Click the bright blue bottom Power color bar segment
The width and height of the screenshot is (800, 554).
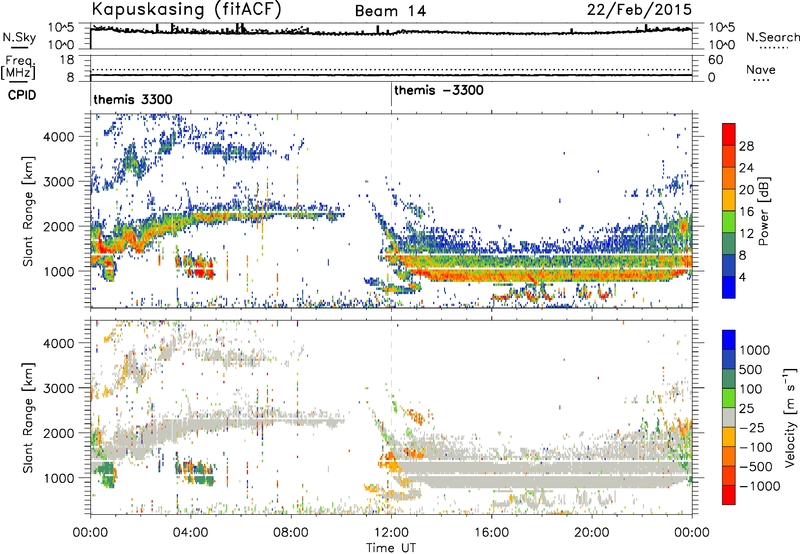coord(729,287)
